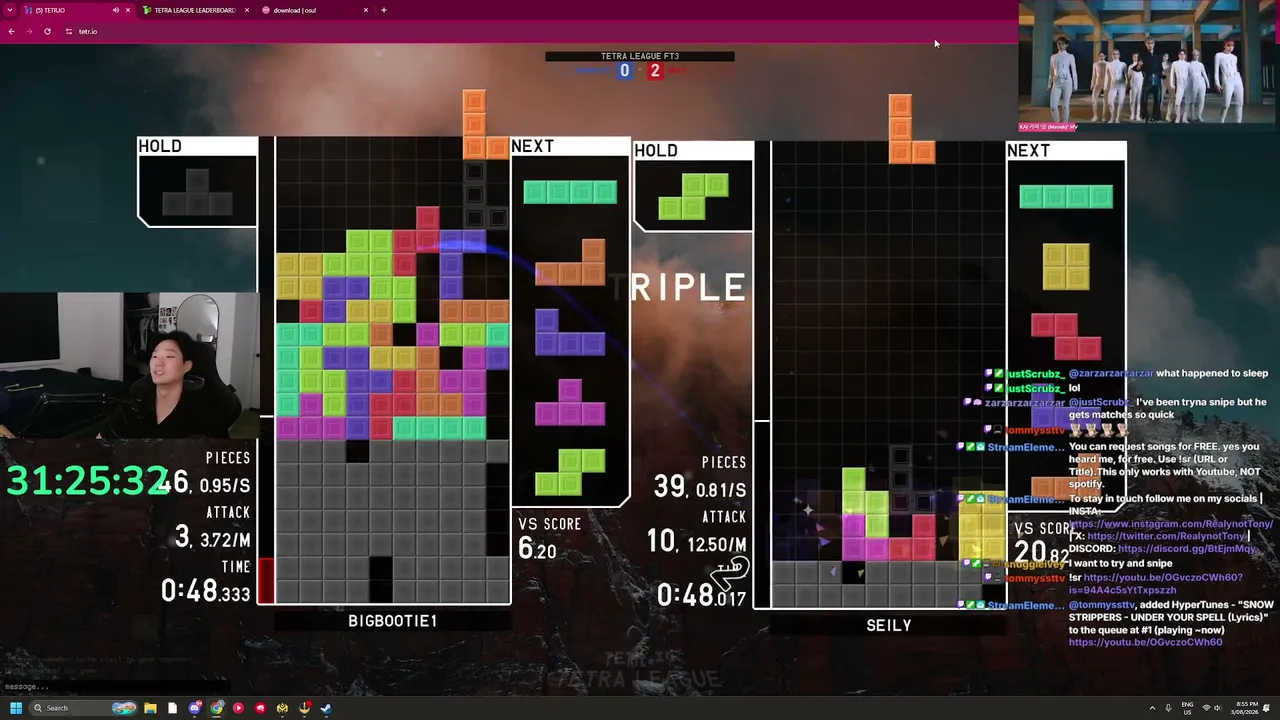The height and width of the screenshot is (720, 1280).
Task: Click the green I piece in BIGBOOTIE1's next queue
Action: pyautogui.click(x=570, y=192)
